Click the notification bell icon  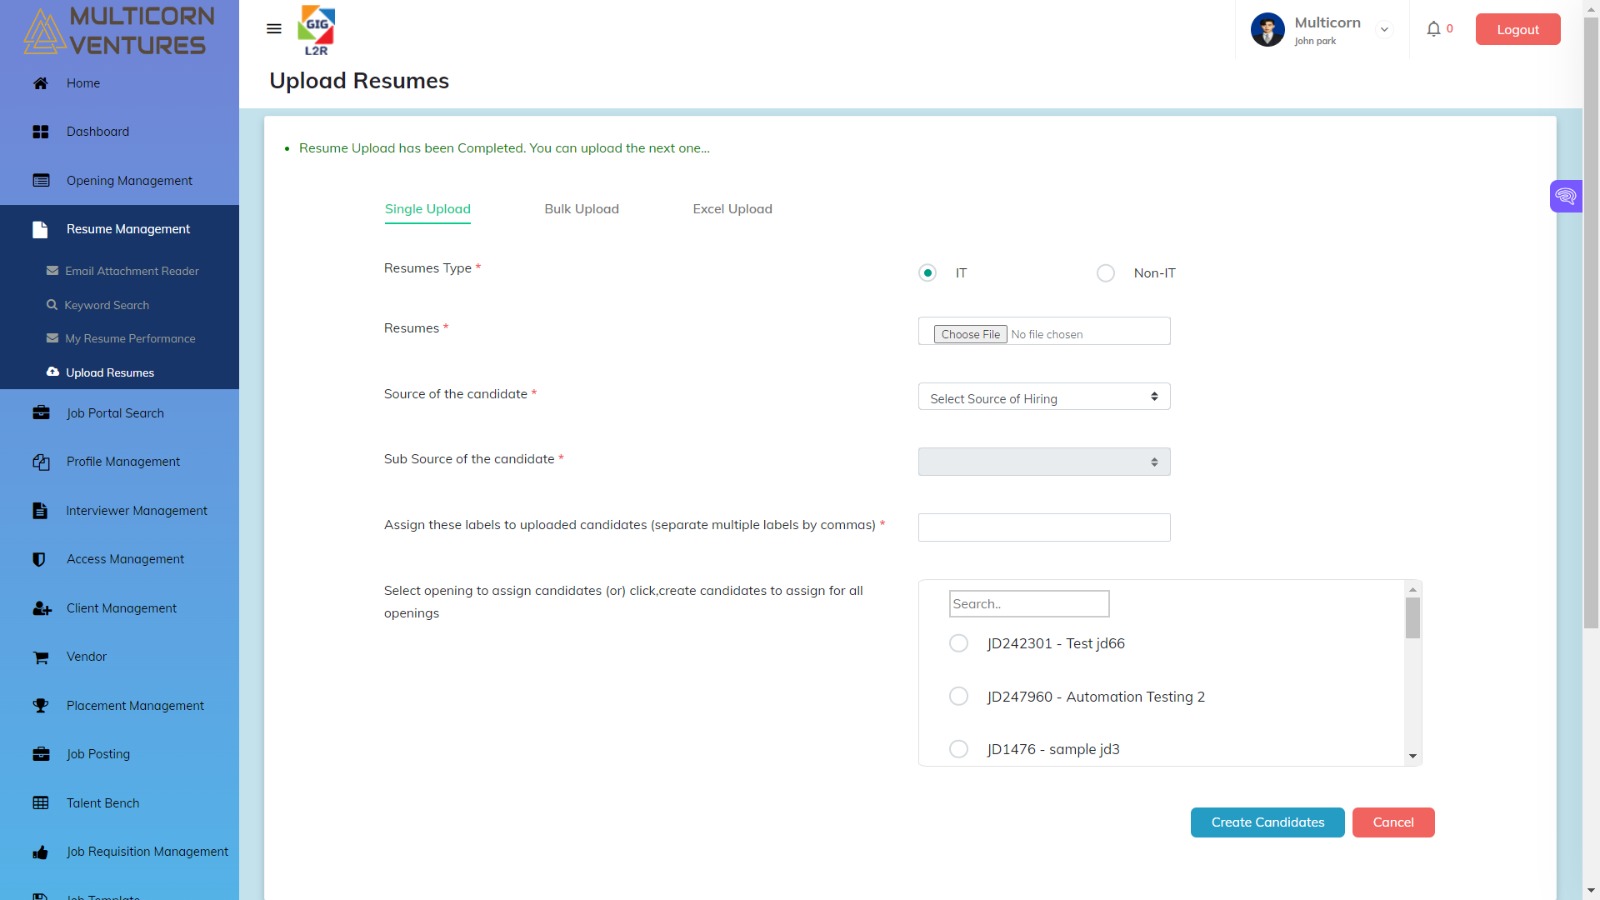pos(1433,29)
